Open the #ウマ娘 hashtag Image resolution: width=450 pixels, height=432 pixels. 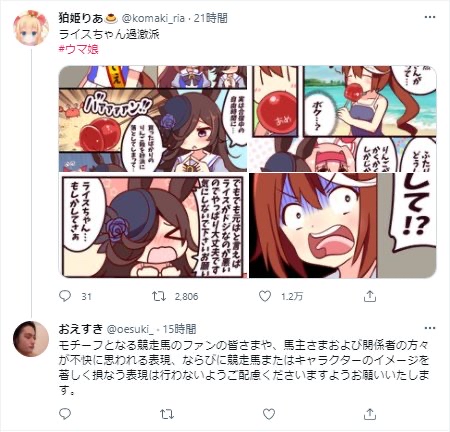(78, 49)
